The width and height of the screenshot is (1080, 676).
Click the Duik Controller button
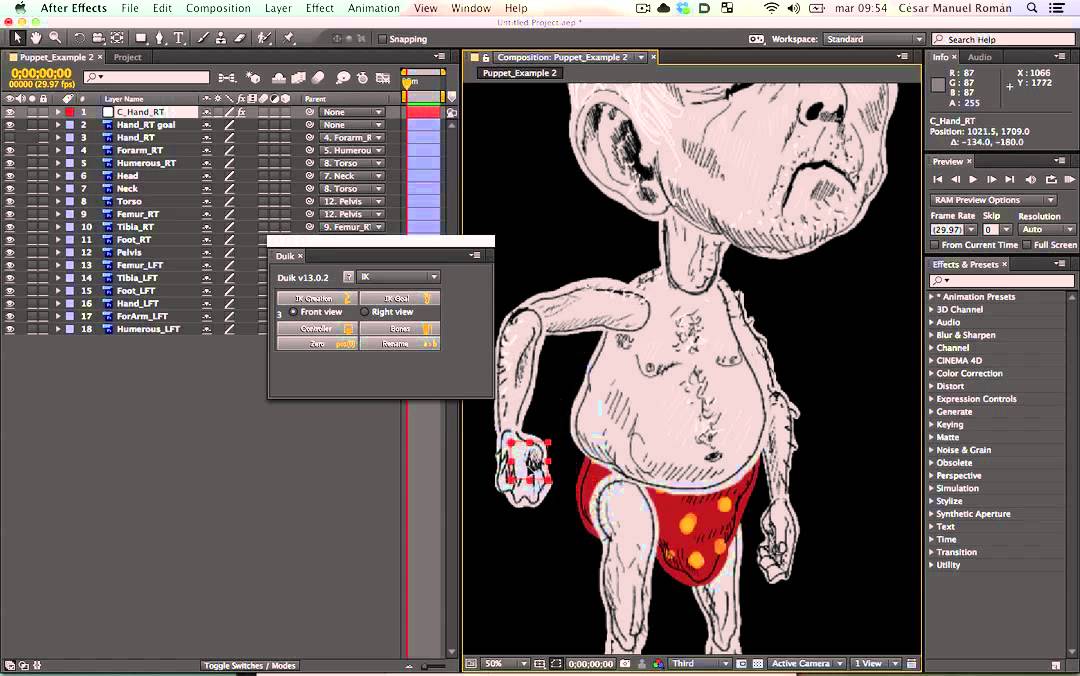318,329
